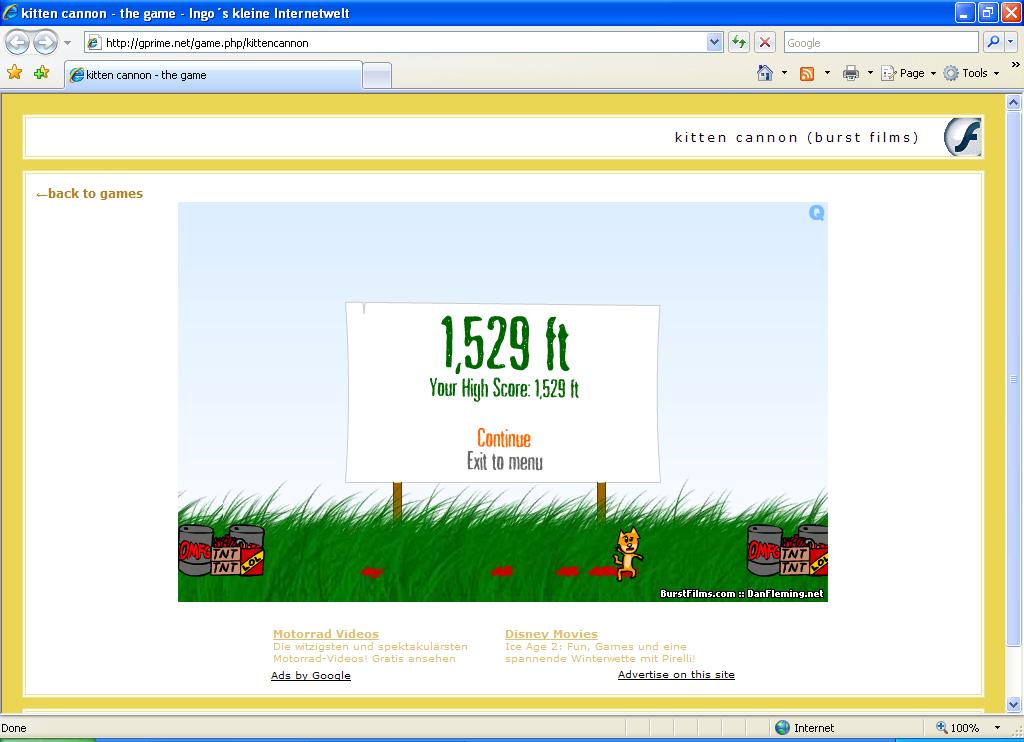Click Continue on the score board
This screenshot has height=742, width=1024.
pyautogui.click(x=504, y=438)
